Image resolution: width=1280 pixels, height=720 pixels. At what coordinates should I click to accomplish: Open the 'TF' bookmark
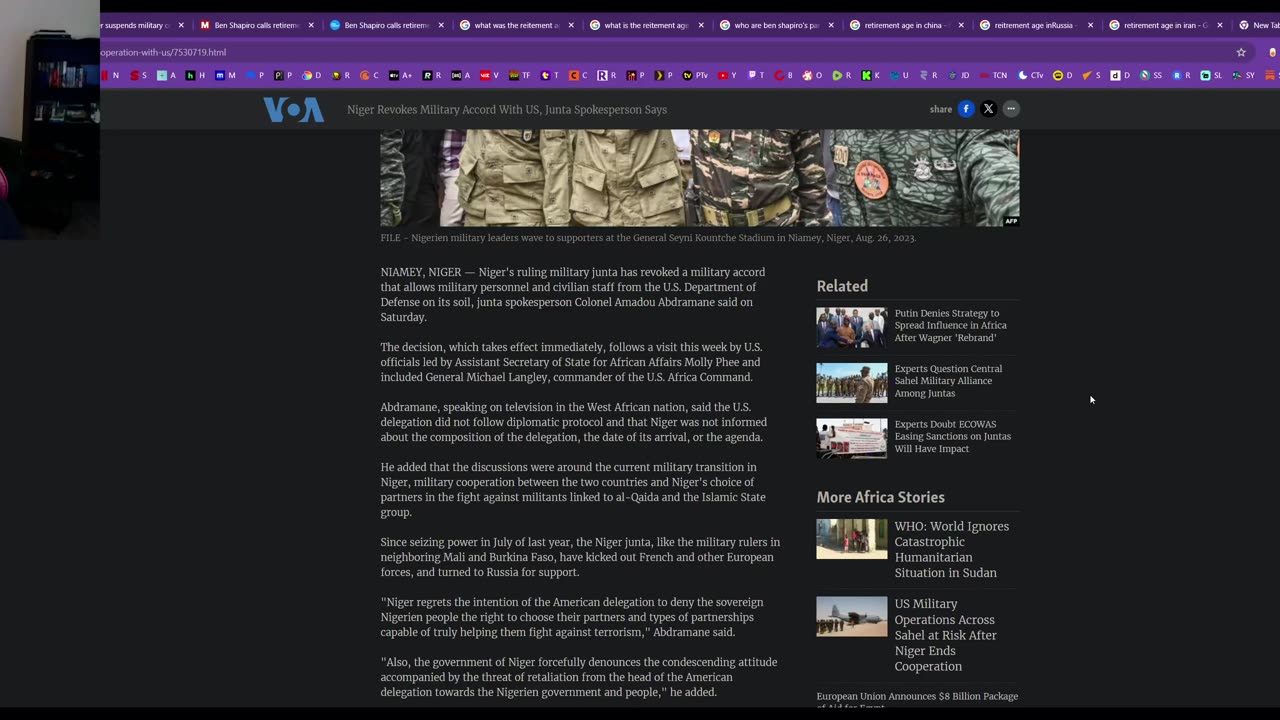click(520, 75)
